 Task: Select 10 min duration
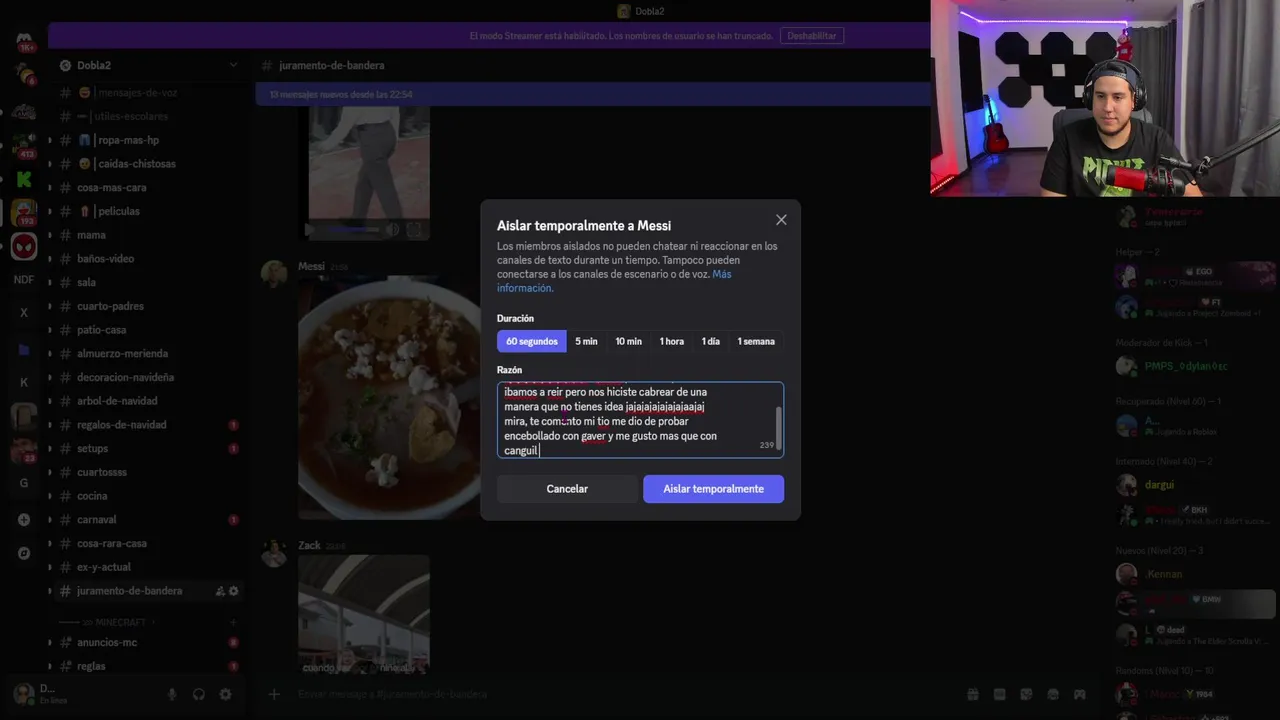[629, 341]
